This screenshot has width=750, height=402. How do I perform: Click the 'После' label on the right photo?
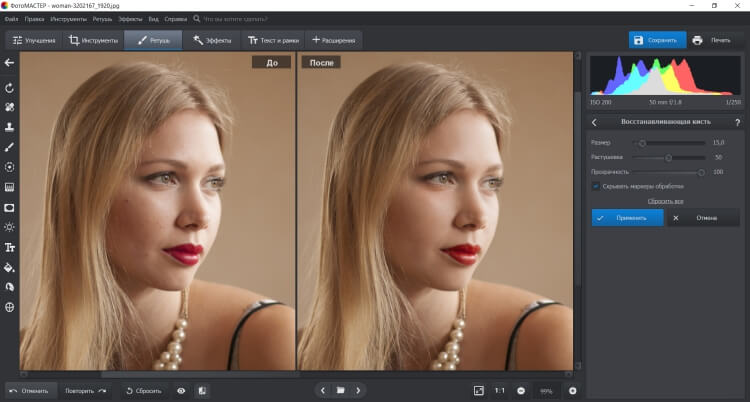[x=321, y=63]
